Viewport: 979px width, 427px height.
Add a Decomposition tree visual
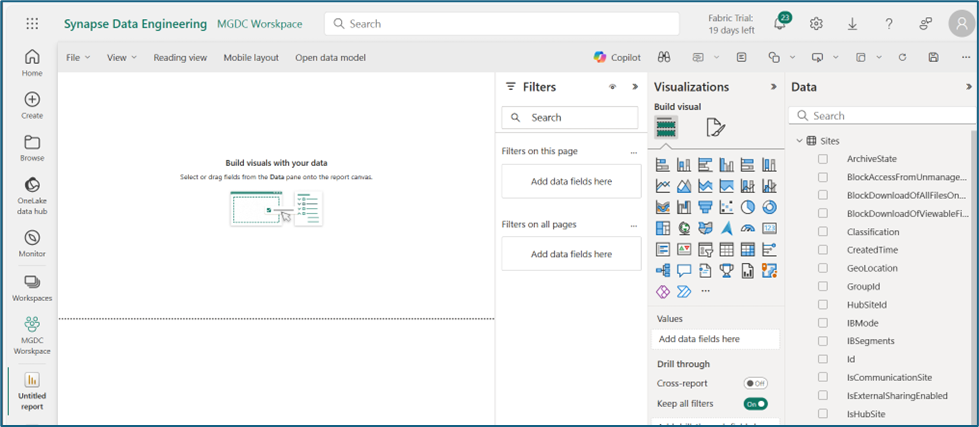[x=663, y=271]
